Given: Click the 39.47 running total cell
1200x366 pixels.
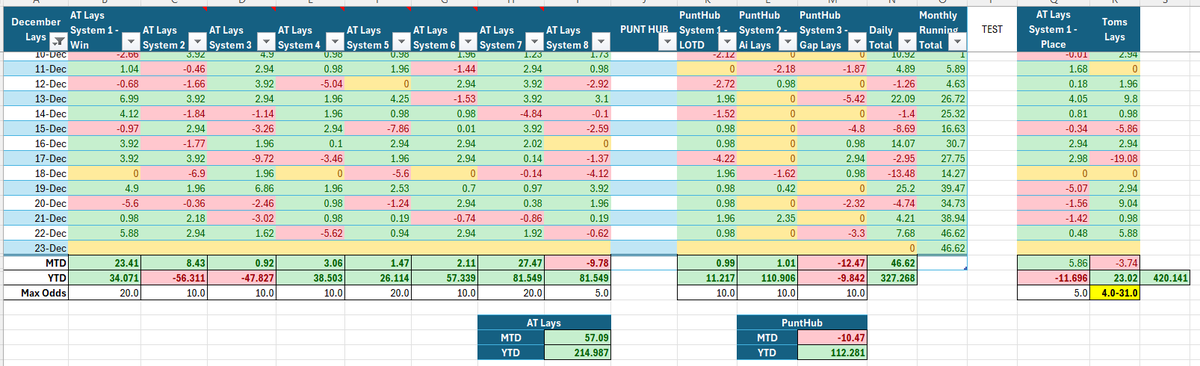Looking at the screenshot, I should pyautogui.click(x=942, y=188).
